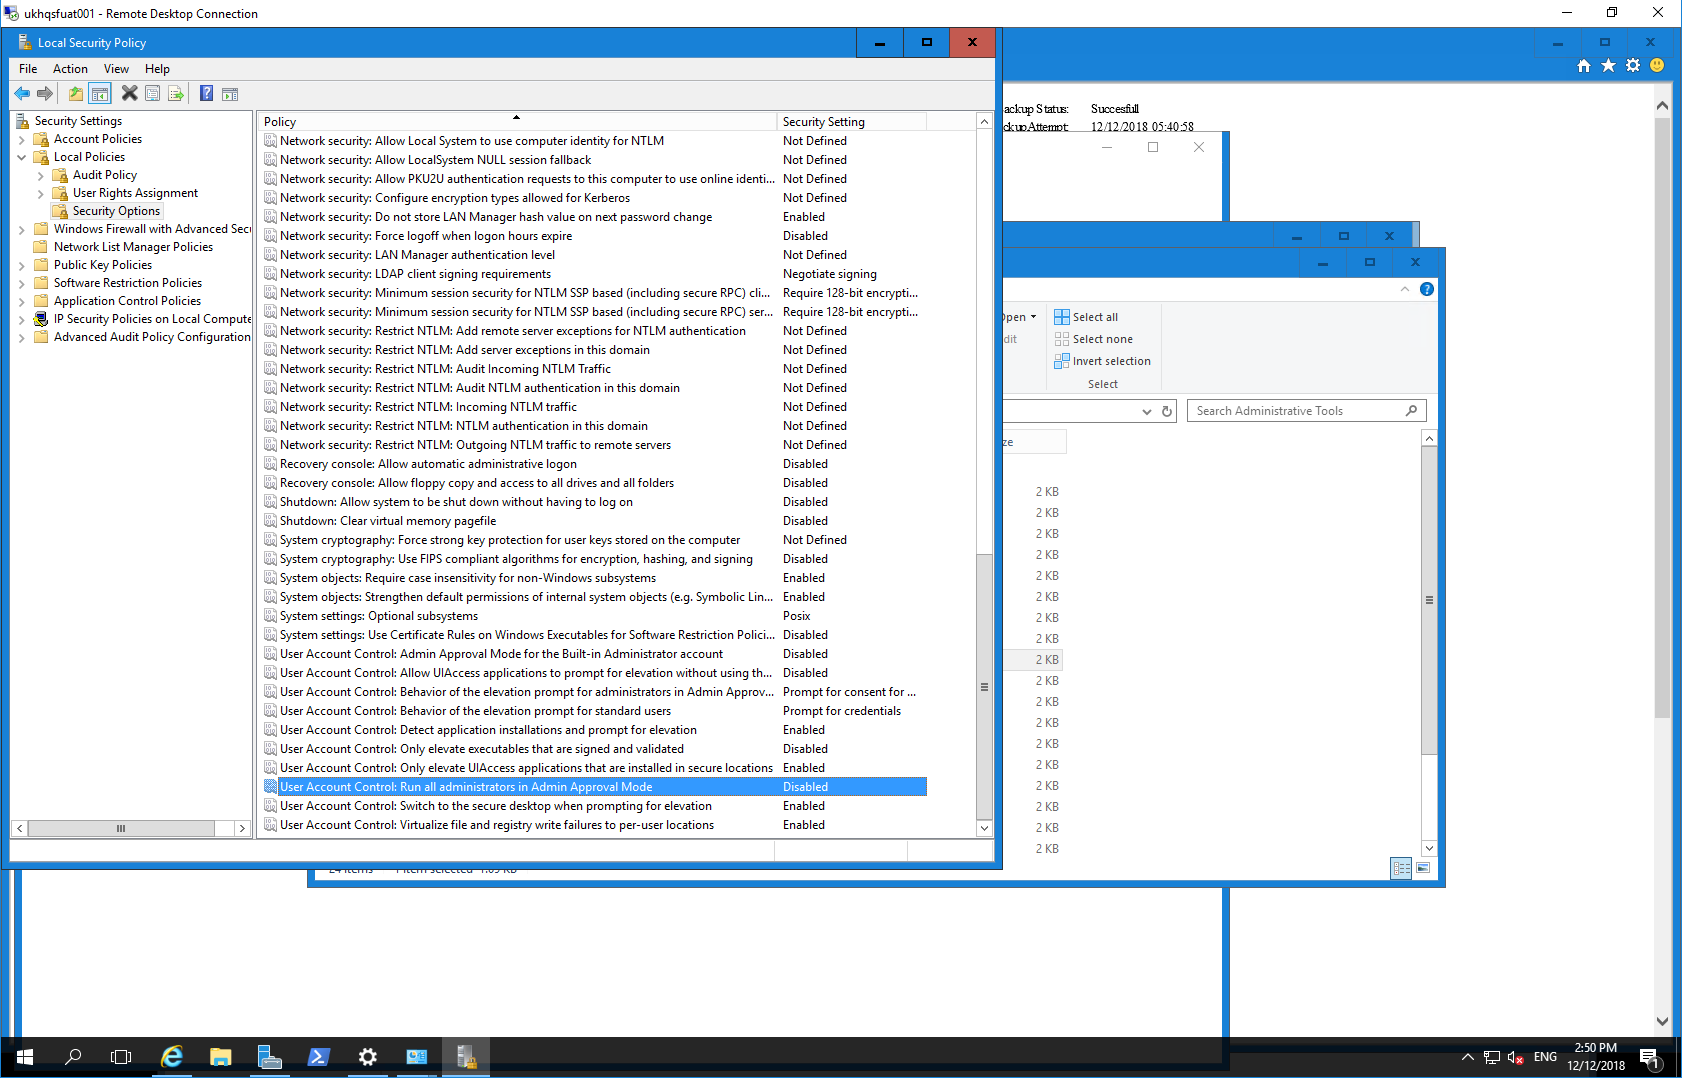The width and height of the screenshot is (1682, 1078).
Task: Open Task View on the taskbar
Action: click(x=121, y=1057)
